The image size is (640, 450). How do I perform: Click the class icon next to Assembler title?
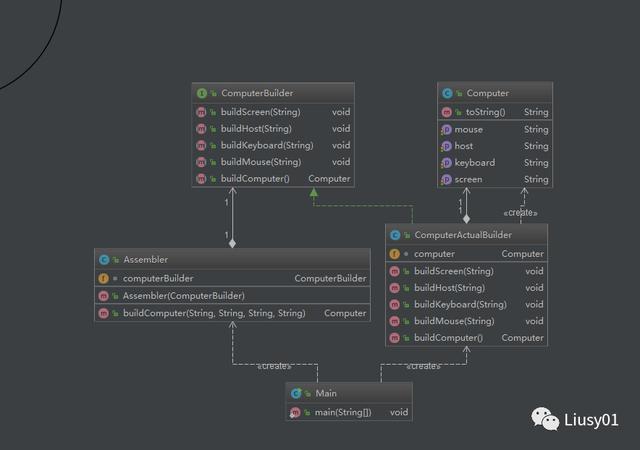coord(103,259)
